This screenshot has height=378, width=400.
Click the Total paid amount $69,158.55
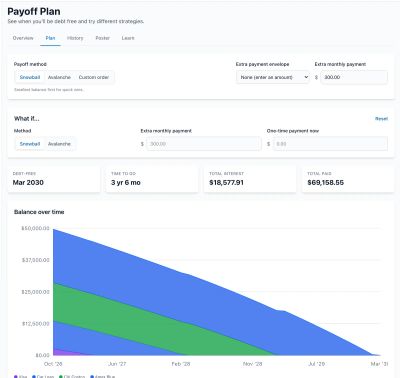pos(325,183)
